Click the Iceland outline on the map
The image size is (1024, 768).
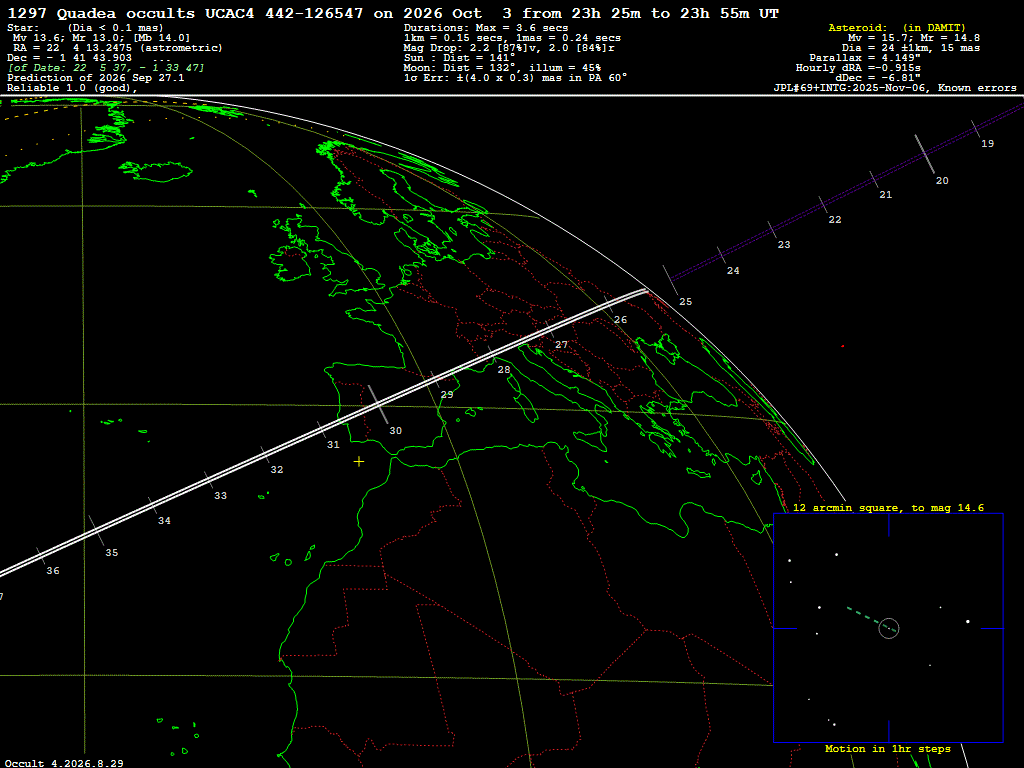click(x=156, y=172)
